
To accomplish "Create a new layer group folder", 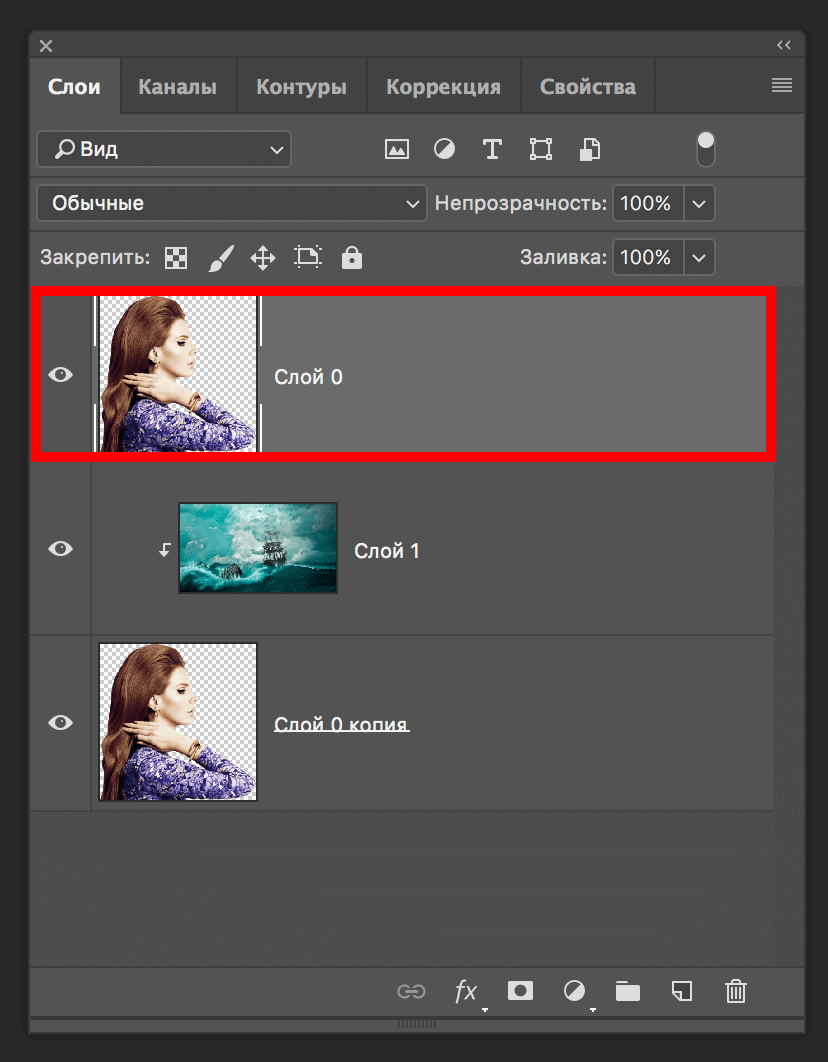I will click(x=628, y=991).
